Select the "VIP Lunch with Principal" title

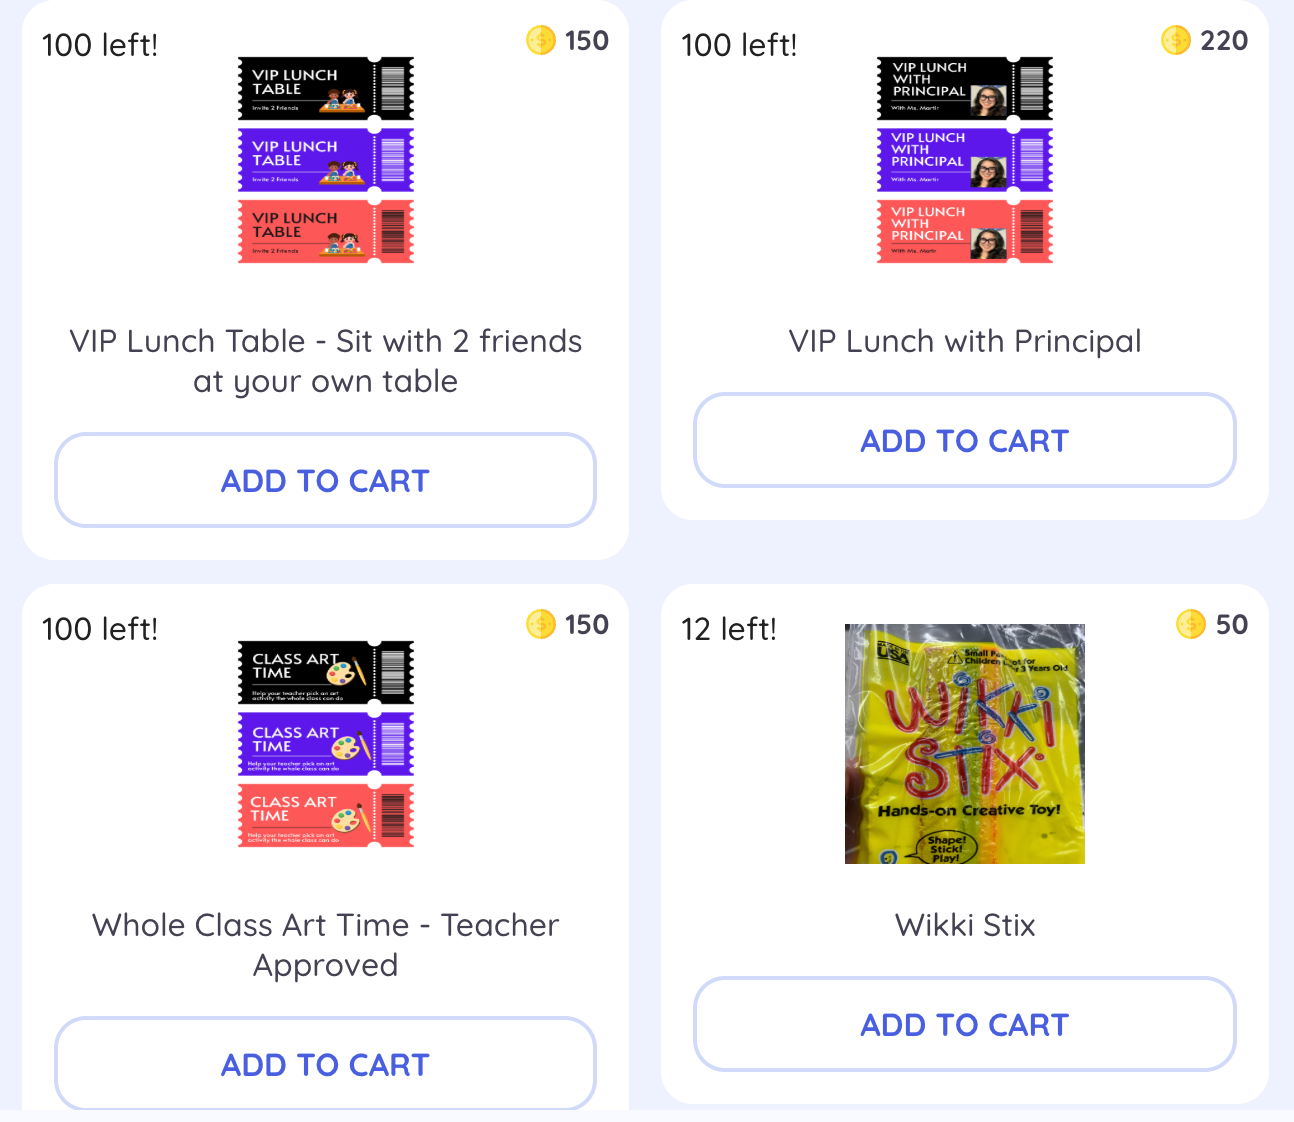pos(964,342)
